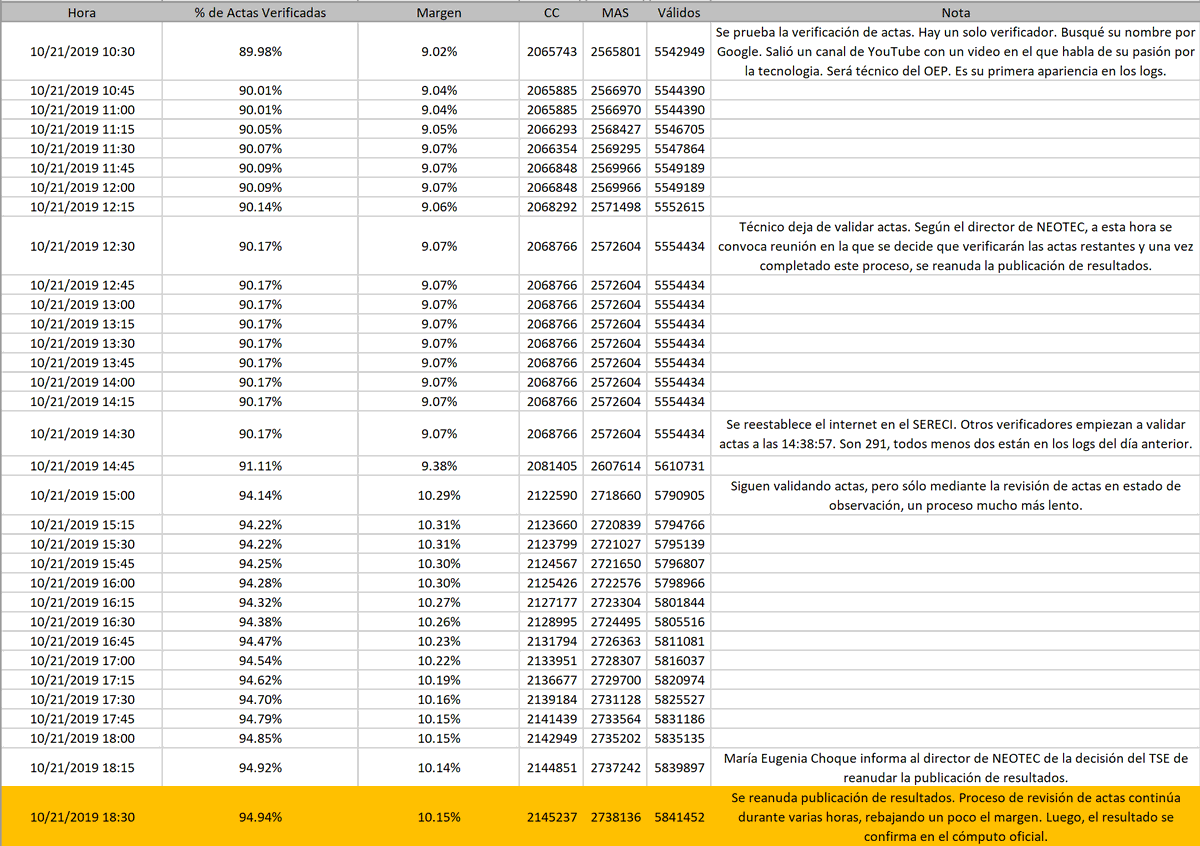The height and width of the screenshot is (846, 1200).
Task: Click the CC value '2081405'
Action: click(x=551, y=466)
